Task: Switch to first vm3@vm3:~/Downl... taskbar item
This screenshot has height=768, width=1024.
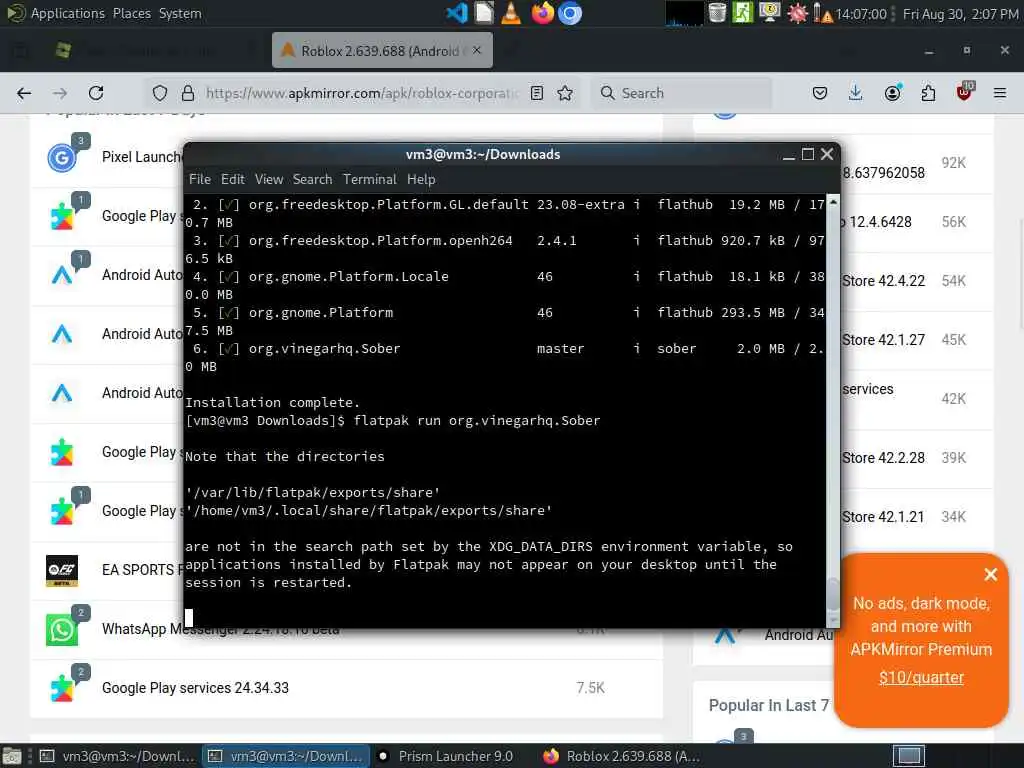Action: point(118,756)
